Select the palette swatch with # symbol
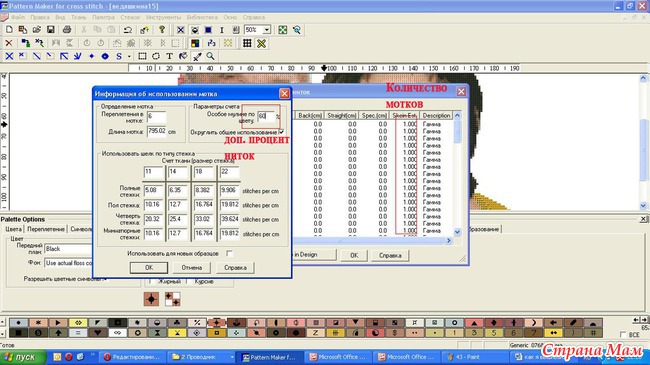The width and height of the screenshot is (650, 365). click(593, 333)
